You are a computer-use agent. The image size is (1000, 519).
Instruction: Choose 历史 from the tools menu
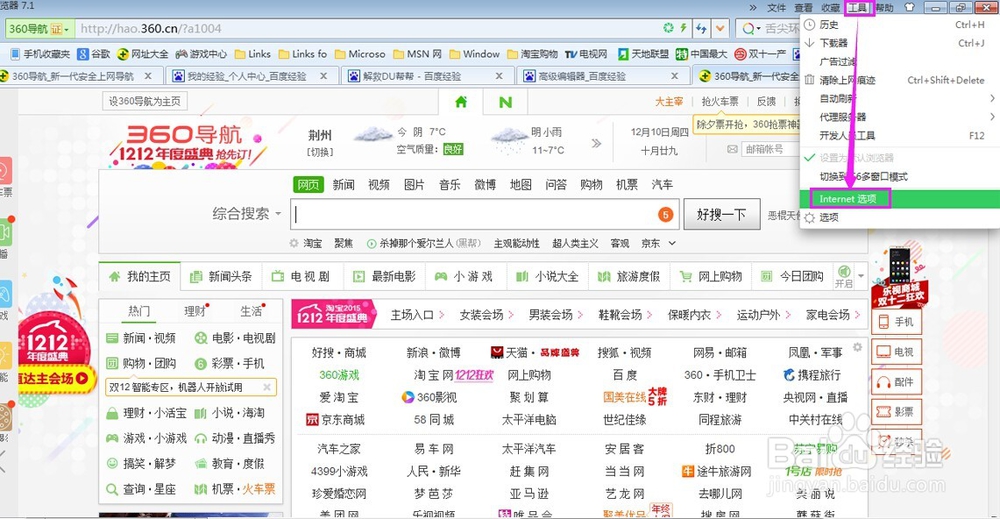pyautogui.click(x=899, y=25)
